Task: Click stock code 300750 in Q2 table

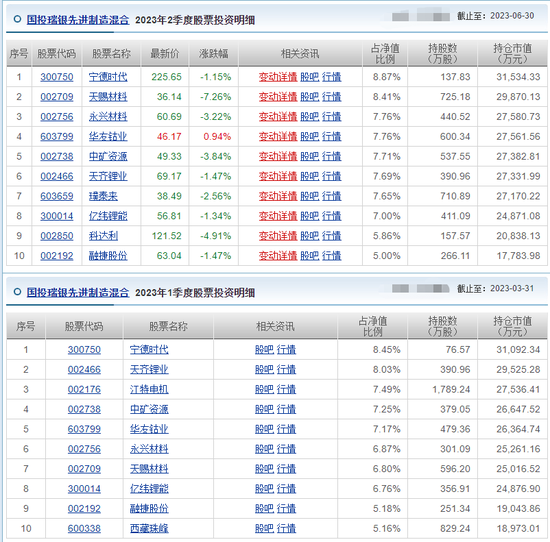Action: tap(57, 77)
